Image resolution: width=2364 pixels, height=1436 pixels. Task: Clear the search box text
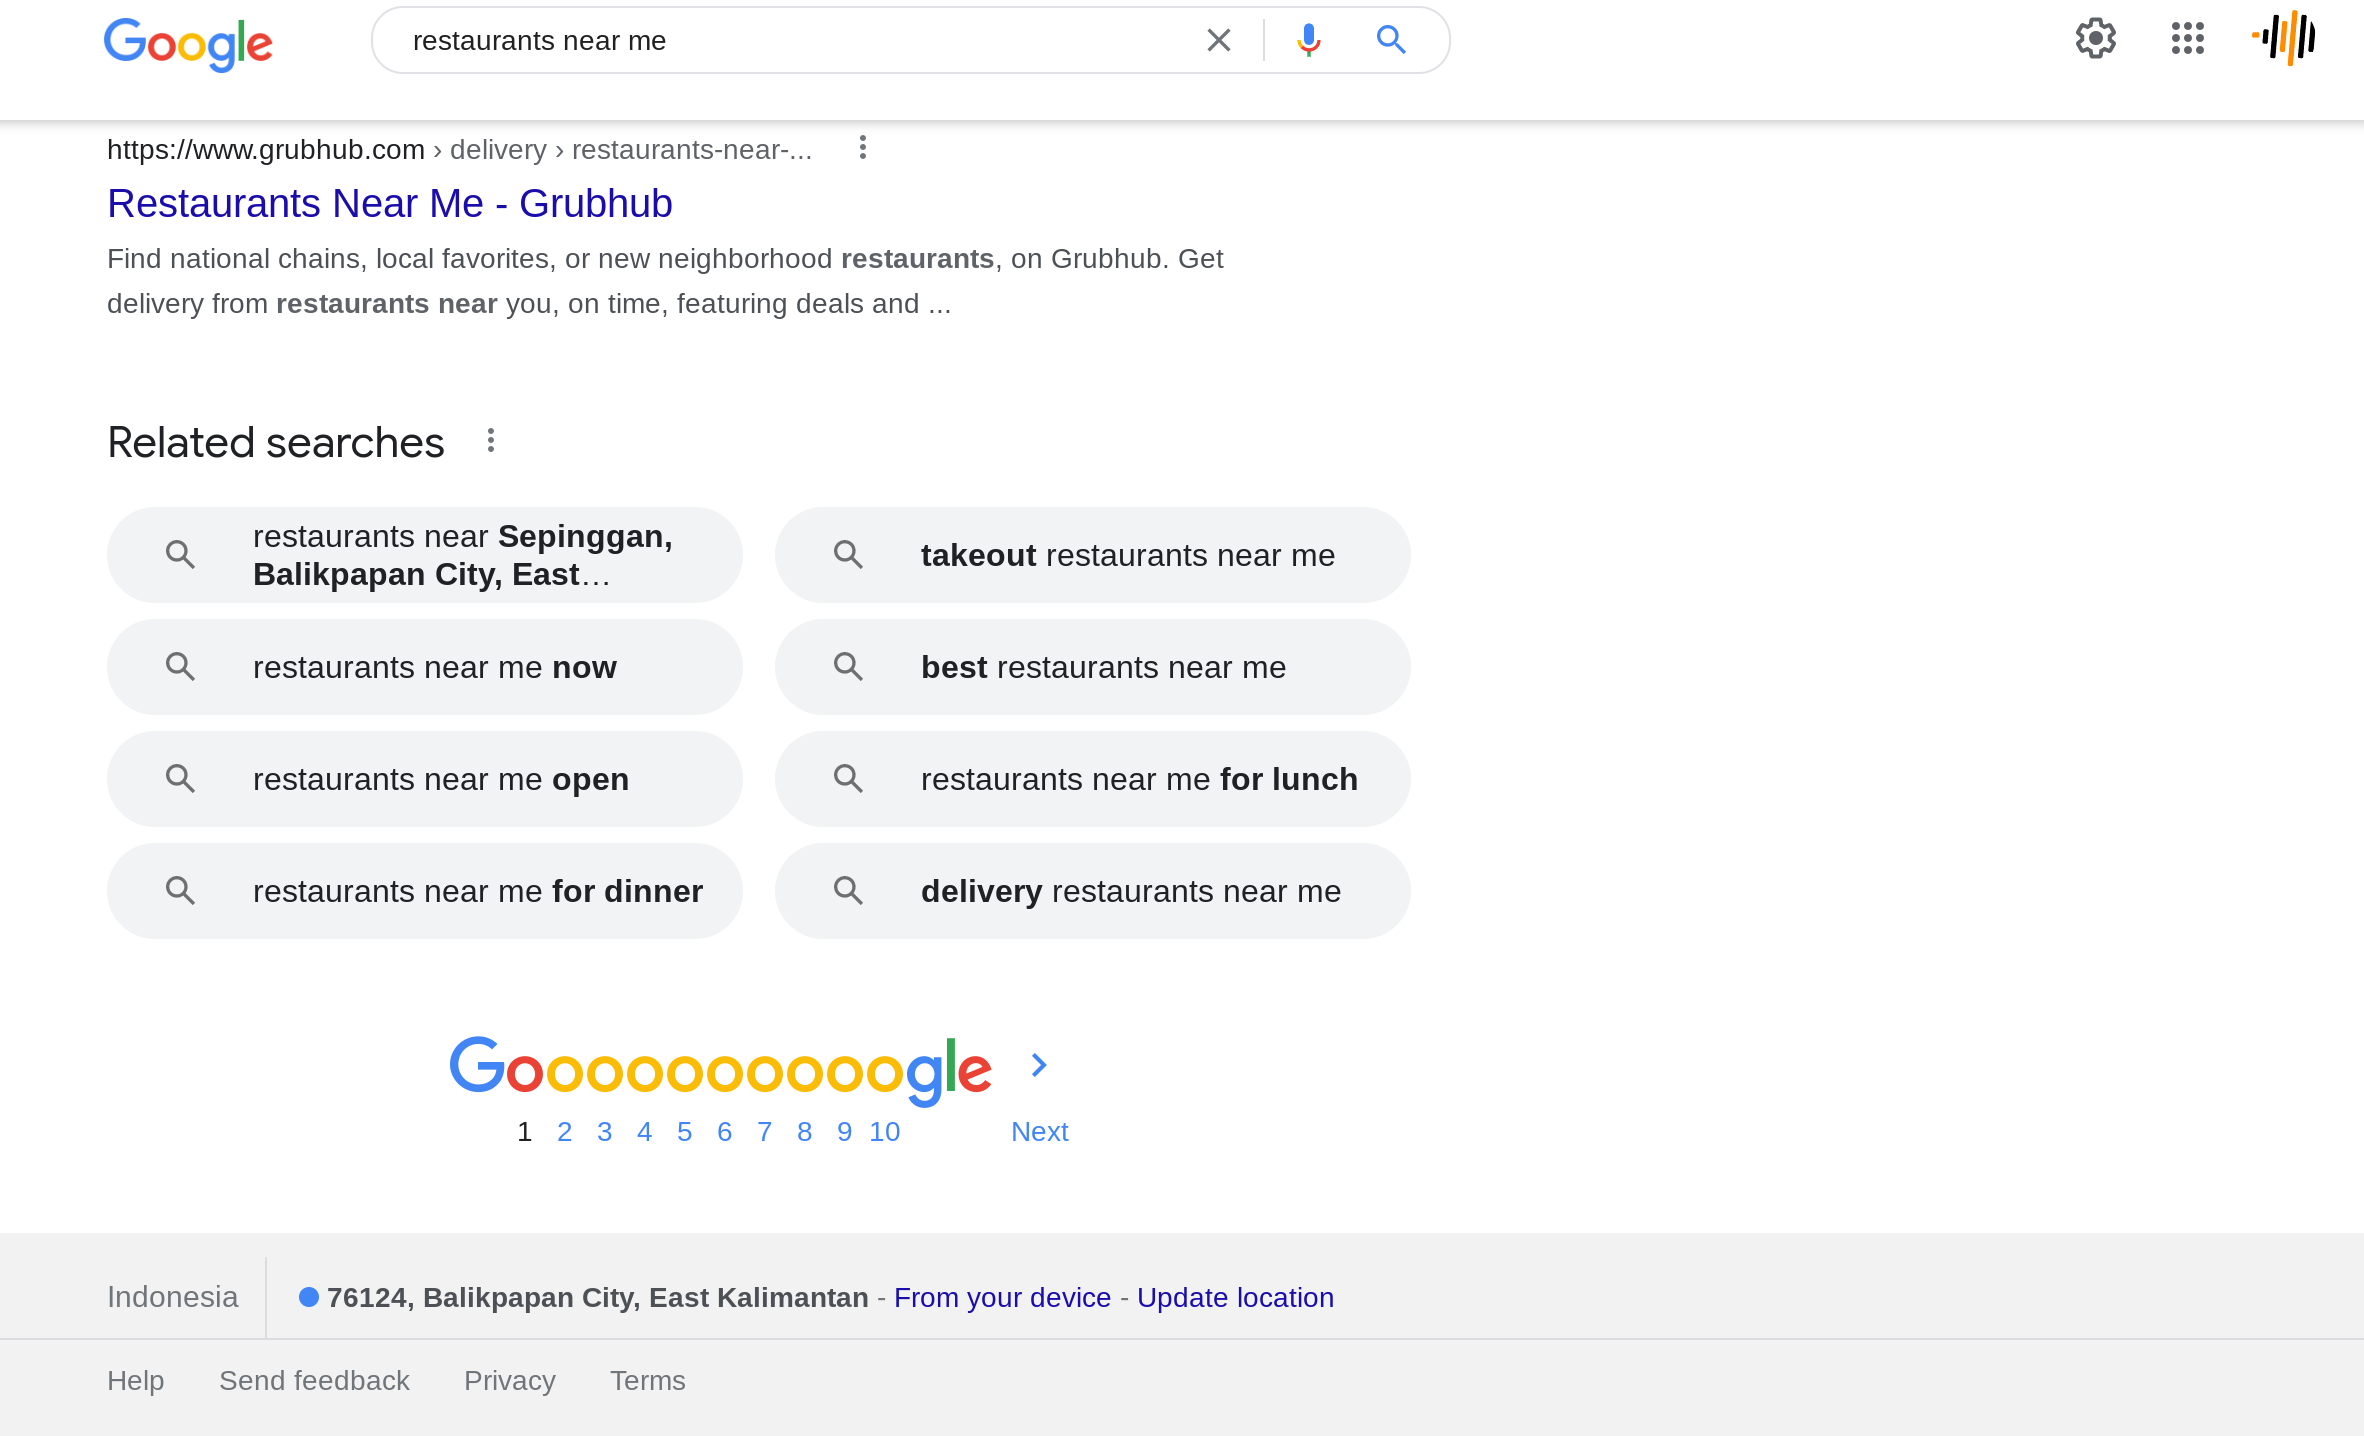pyautogui.click(x=1218, y=40)
